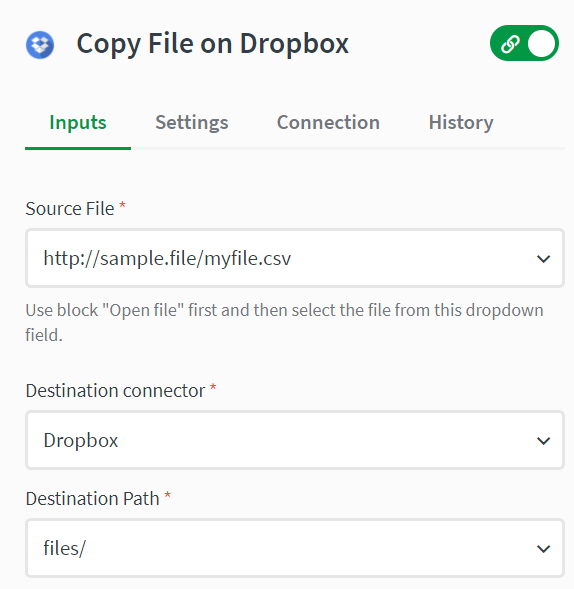Open the Source File dropdown field

click(x=295, y=258)
